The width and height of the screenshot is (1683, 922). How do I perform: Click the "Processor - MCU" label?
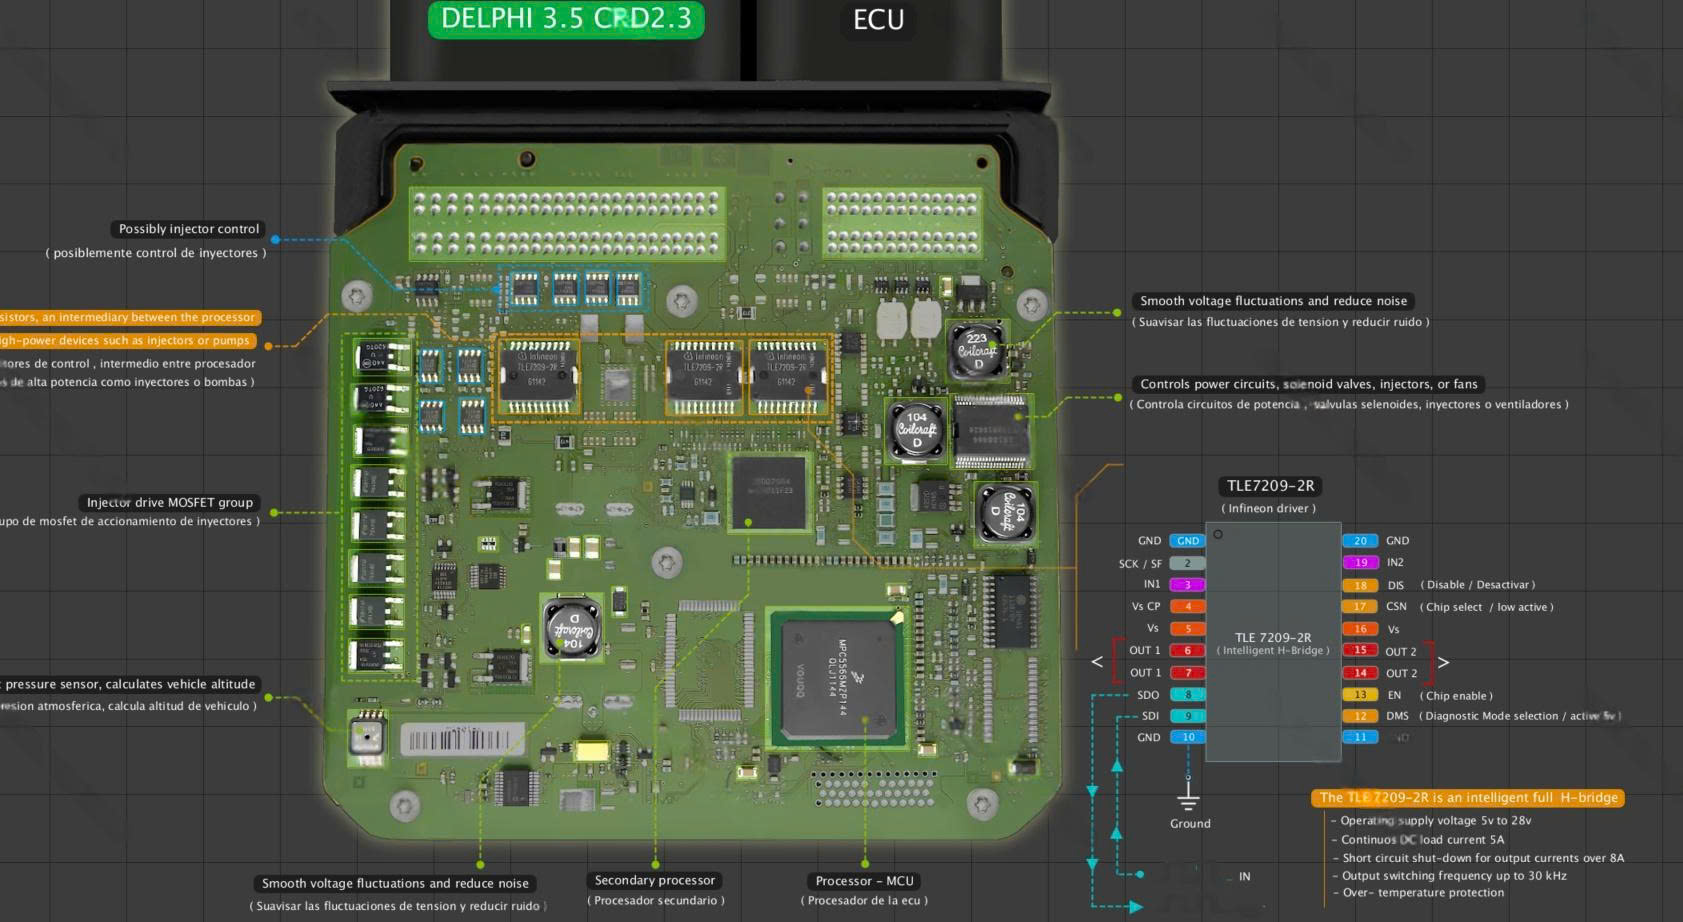coord(864,881)
